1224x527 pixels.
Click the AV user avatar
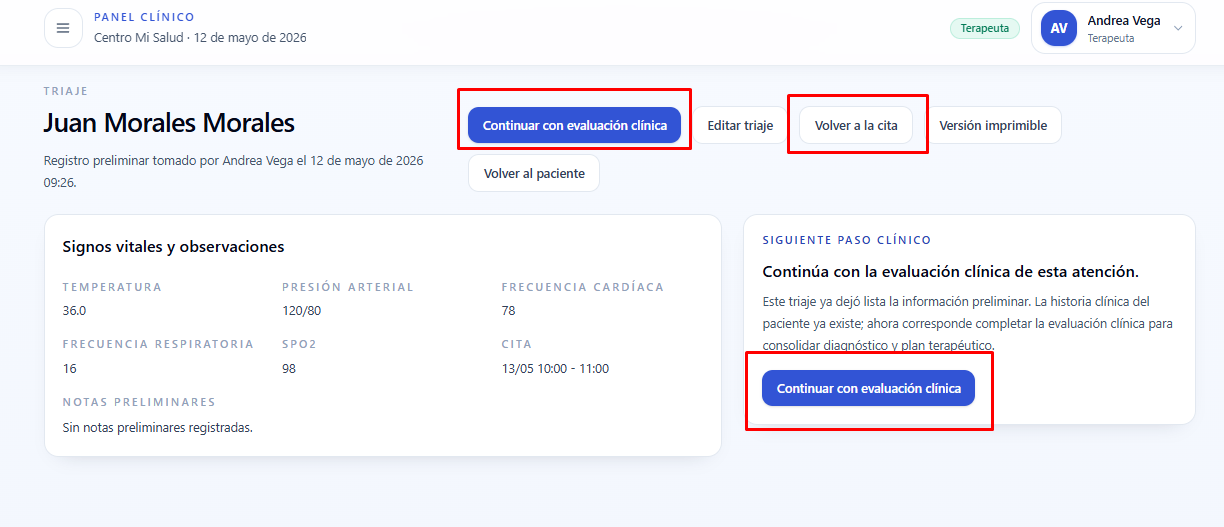pos(1059,28)
